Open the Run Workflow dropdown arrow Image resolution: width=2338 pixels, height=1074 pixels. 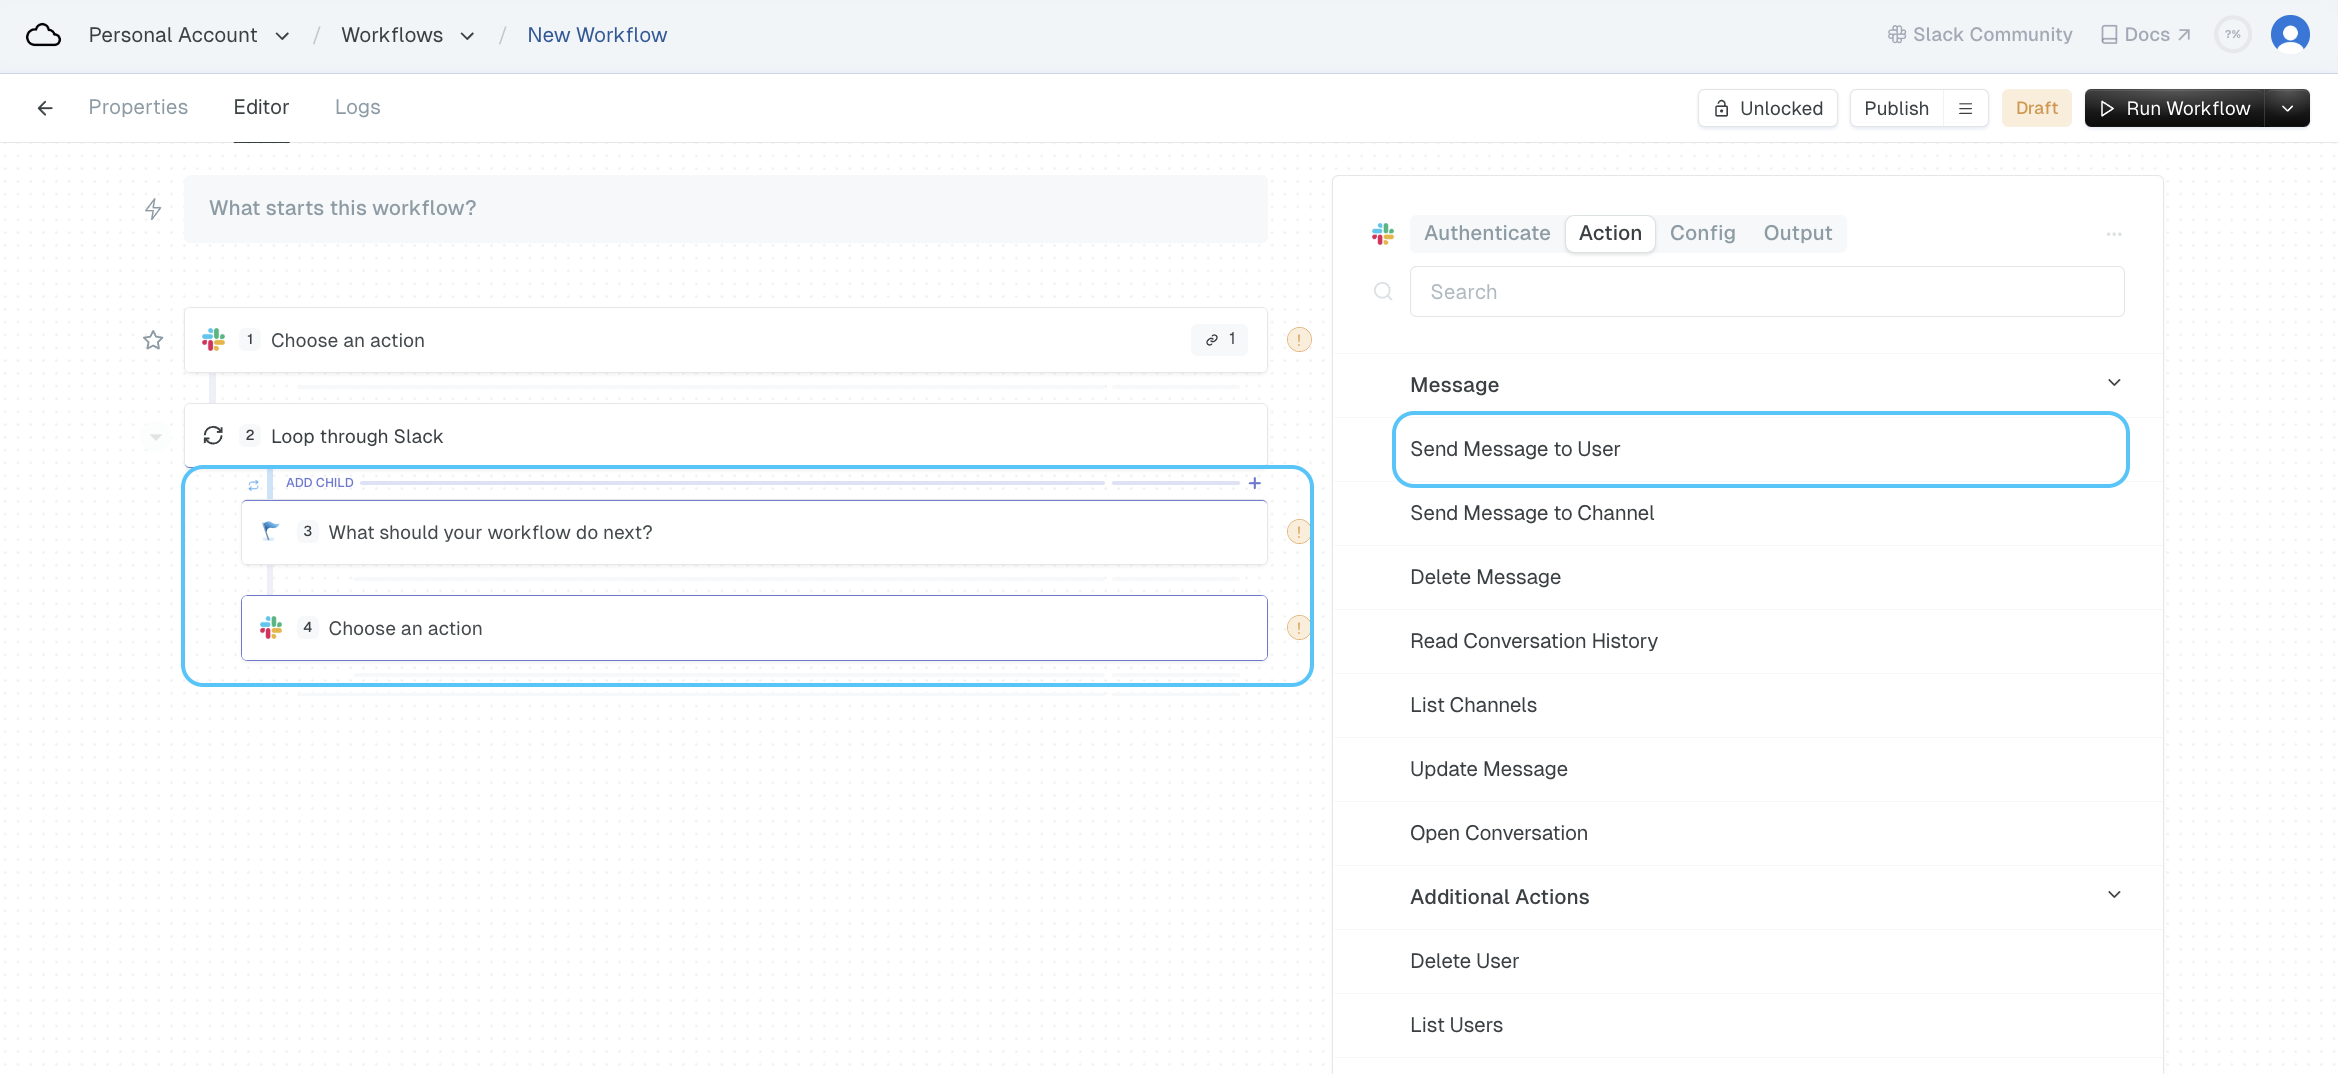pyautogui.click(x=2288, y=108)
